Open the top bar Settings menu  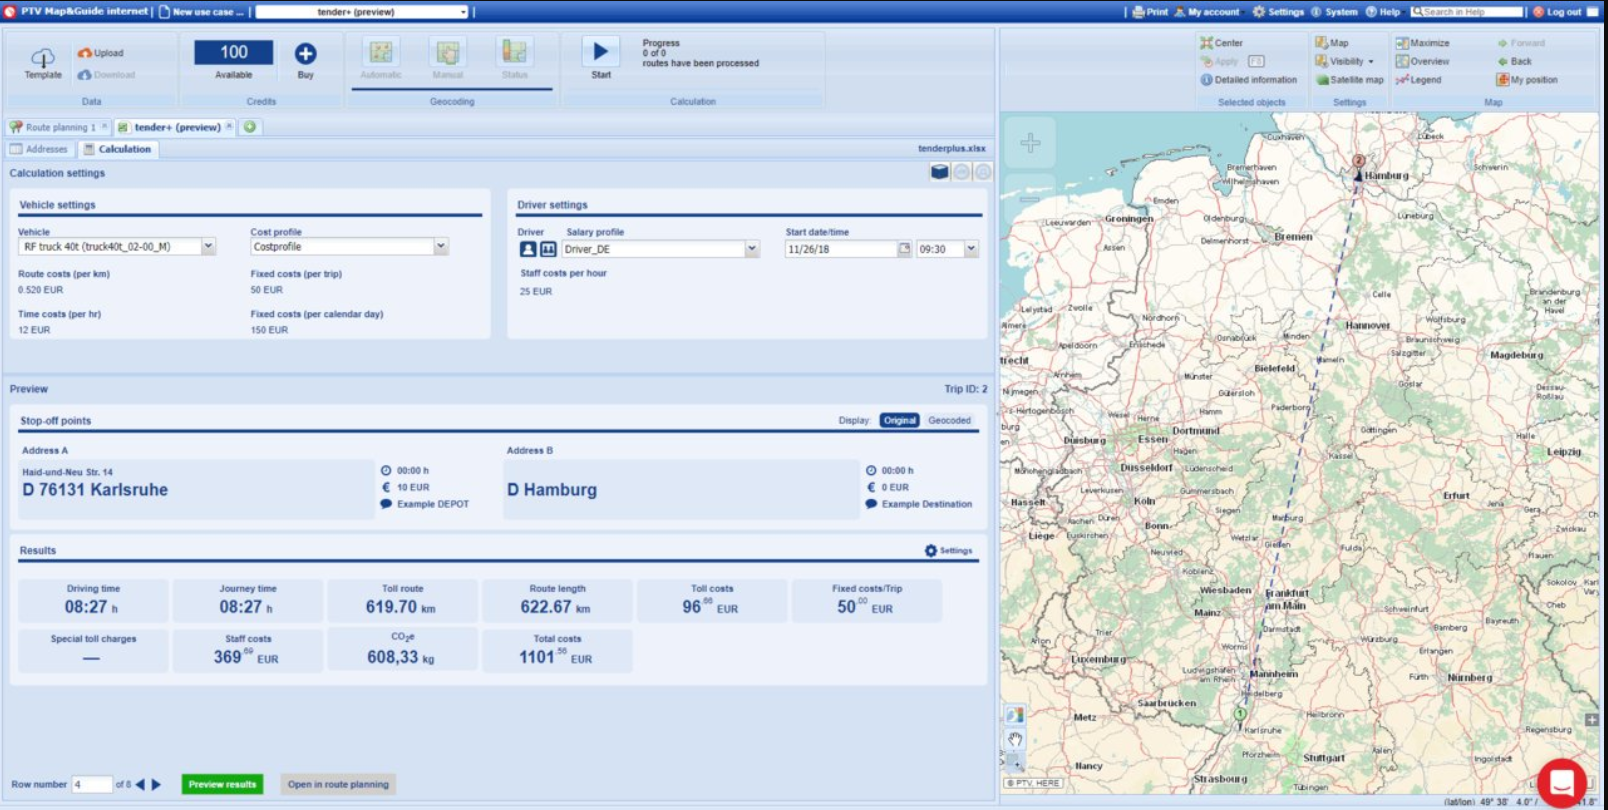pyautogui.click(x=1278, y=12)
